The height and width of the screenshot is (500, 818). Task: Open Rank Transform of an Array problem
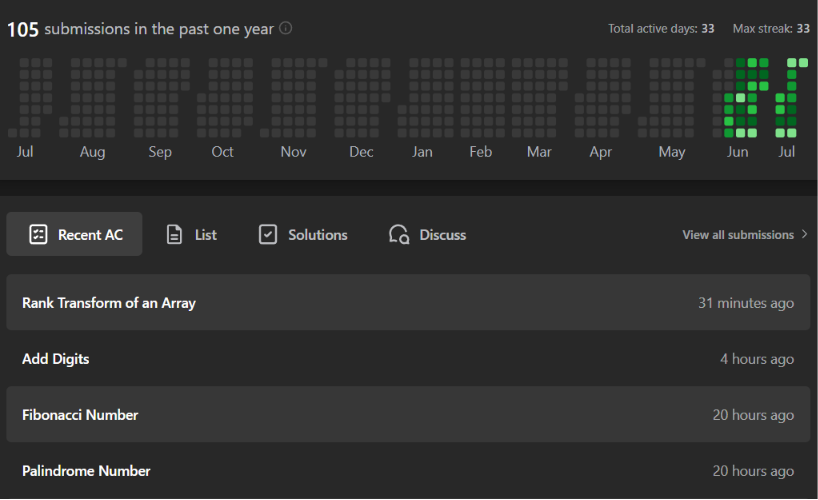(408, 302)
